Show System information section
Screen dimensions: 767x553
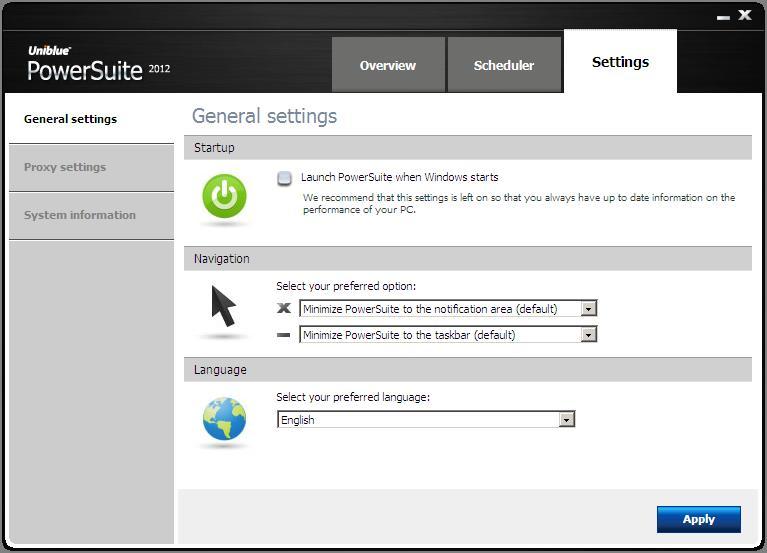click(x=91, y=216)
